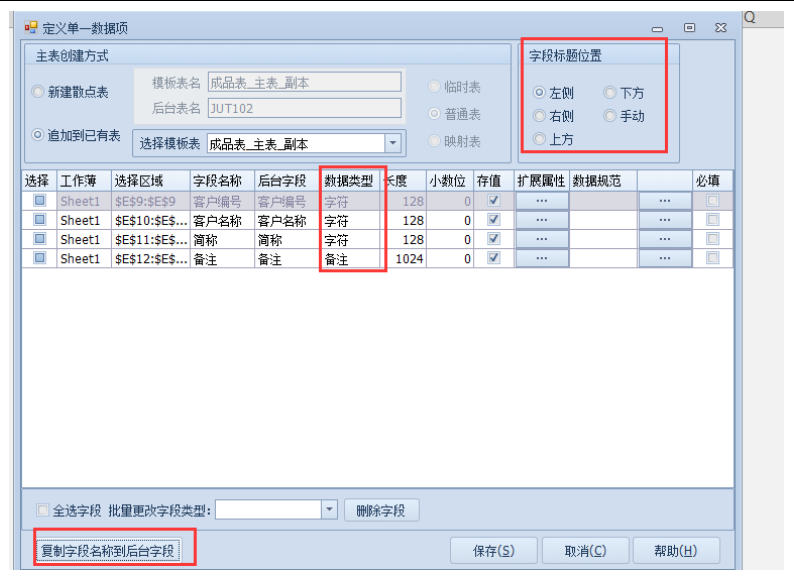
Task: Tick the selection checkbox for 客户名称 row
Action: click(40, 220)
